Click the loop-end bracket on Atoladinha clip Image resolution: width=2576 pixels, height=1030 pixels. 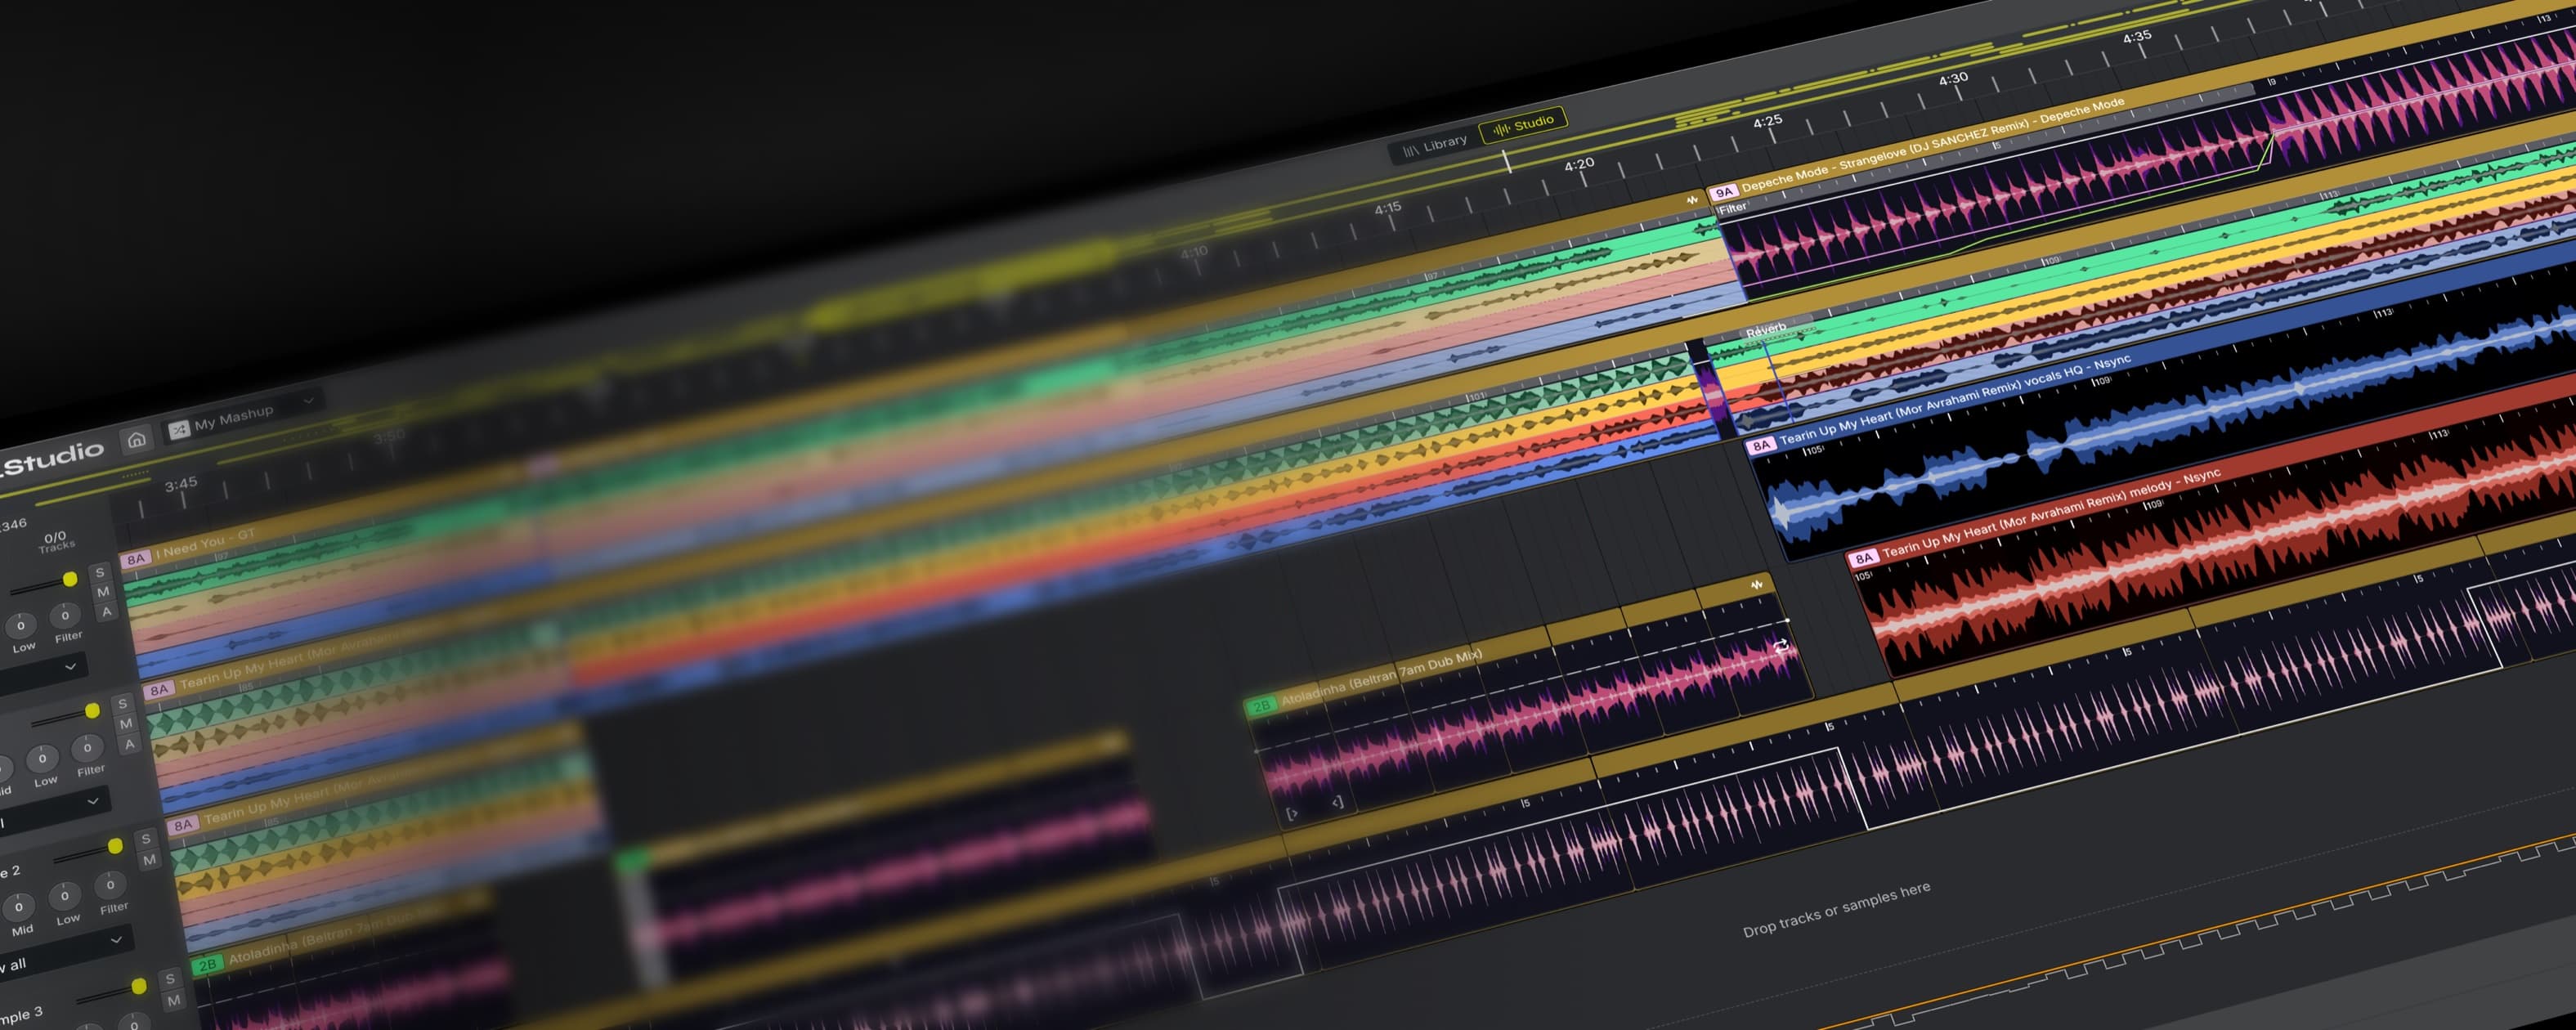(1337, 802)
